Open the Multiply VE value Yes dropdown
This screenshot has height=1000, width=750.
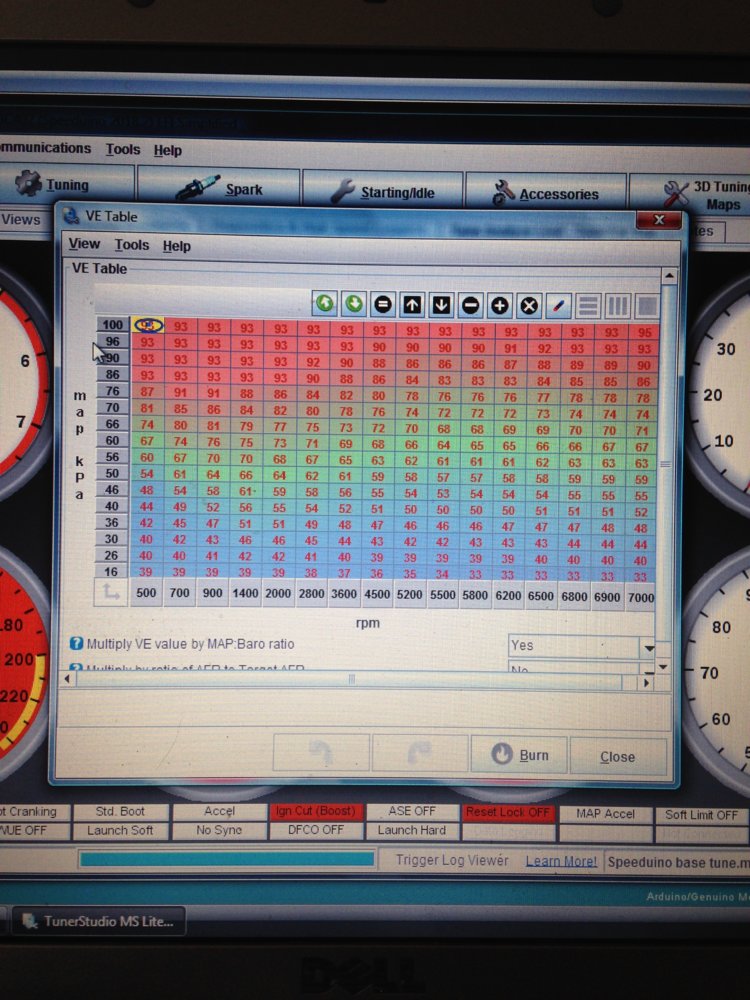[x=582, y=647]
